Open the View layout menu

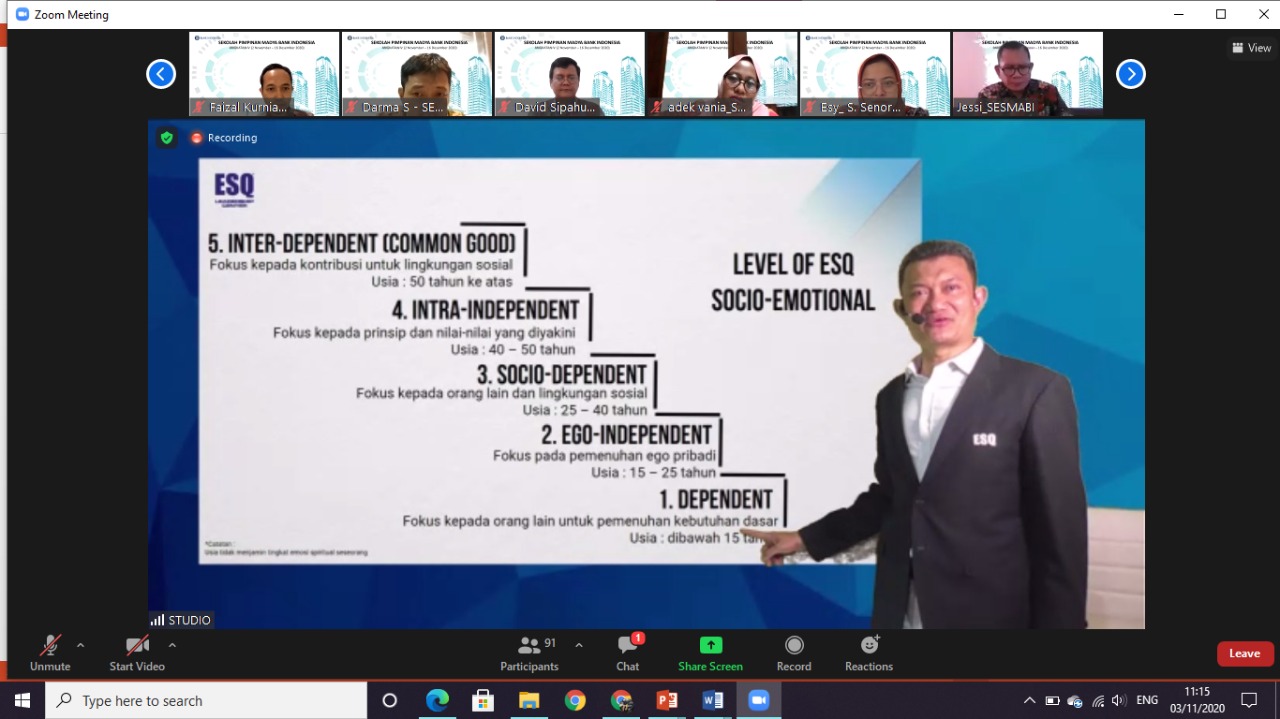1251,47
